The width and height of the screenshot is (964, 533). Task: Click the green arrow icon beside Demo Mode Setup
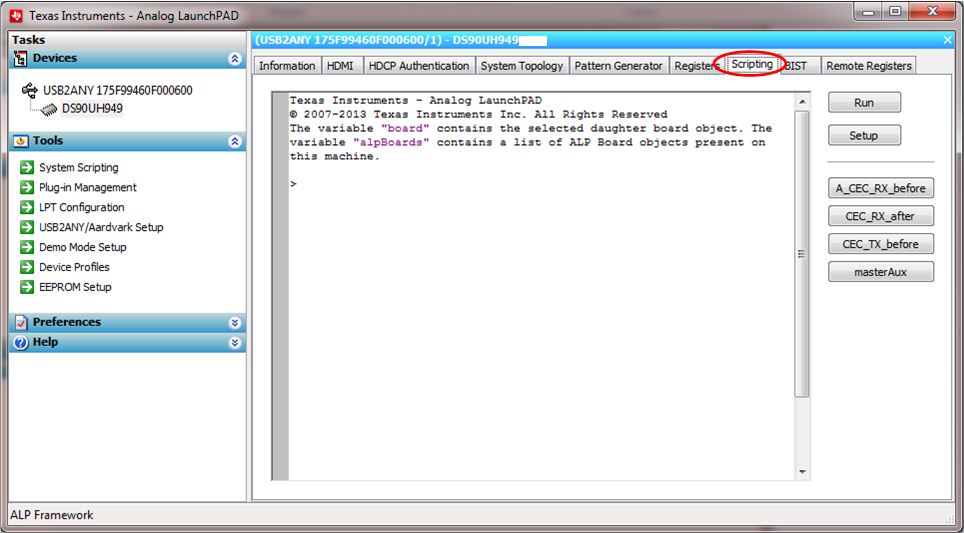click(x=27, y=247)
